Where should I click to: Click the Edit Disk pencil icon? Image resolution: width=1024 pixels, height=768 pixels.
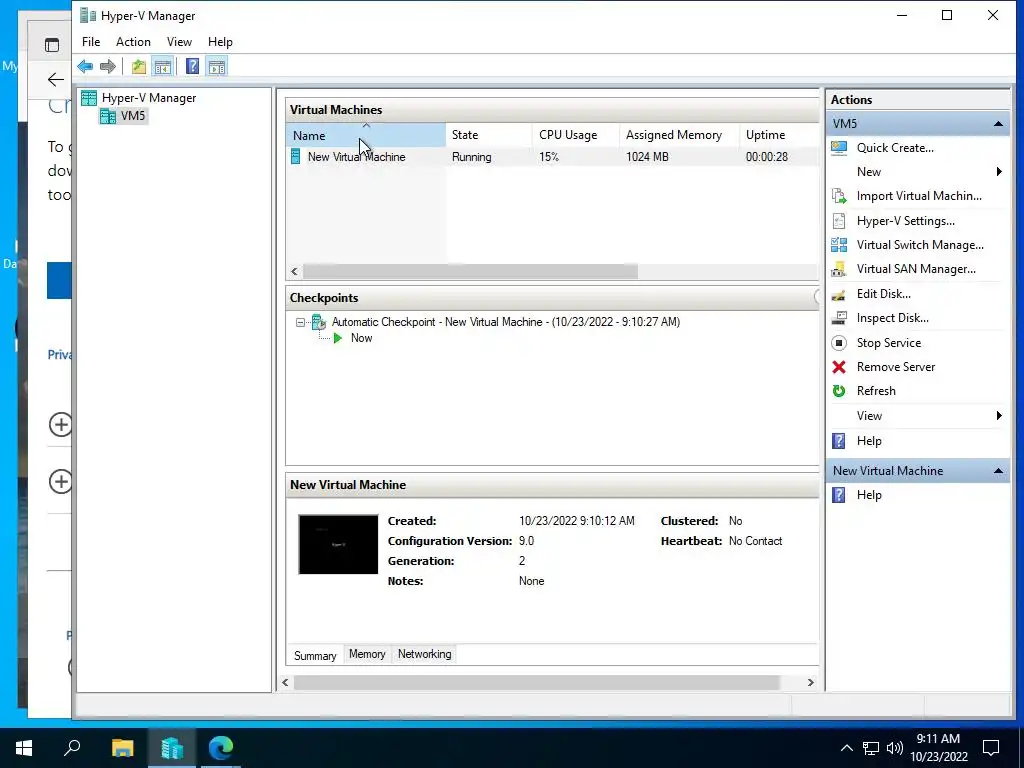point(839,294)
